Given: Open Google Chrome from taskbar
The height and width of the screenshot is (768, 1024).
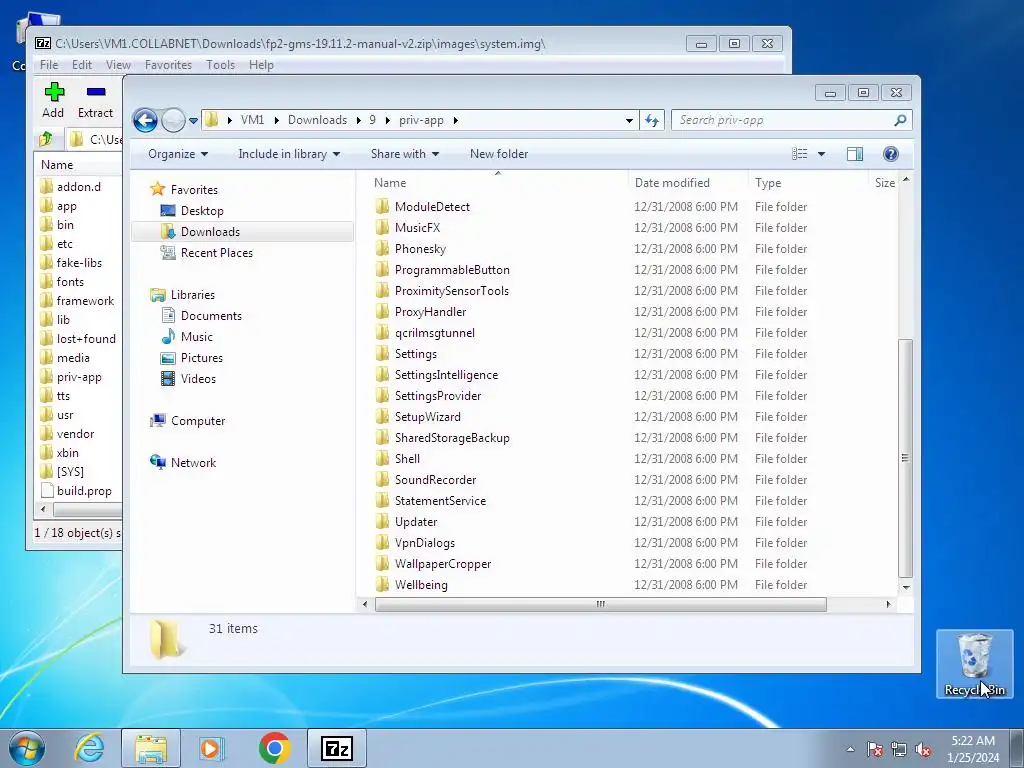Looking at the screenshot, I should point(274,748).
